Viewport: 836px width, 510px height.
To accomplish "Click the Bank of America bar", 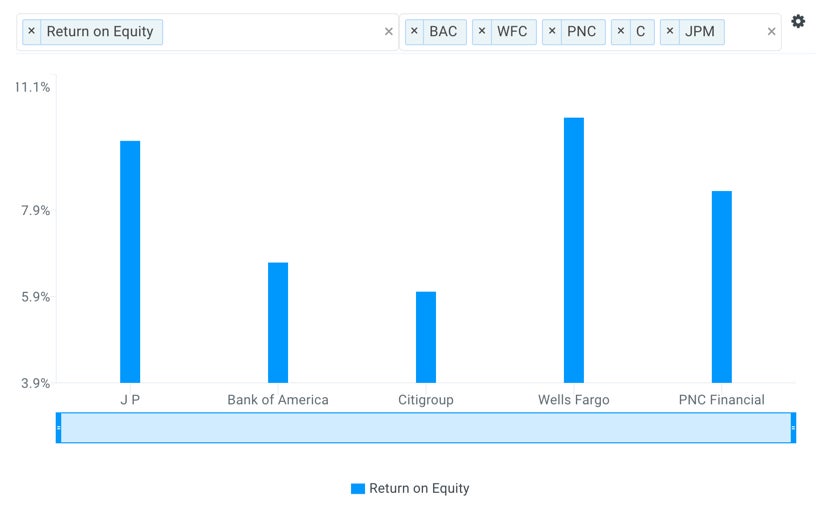I will [278, 322].
